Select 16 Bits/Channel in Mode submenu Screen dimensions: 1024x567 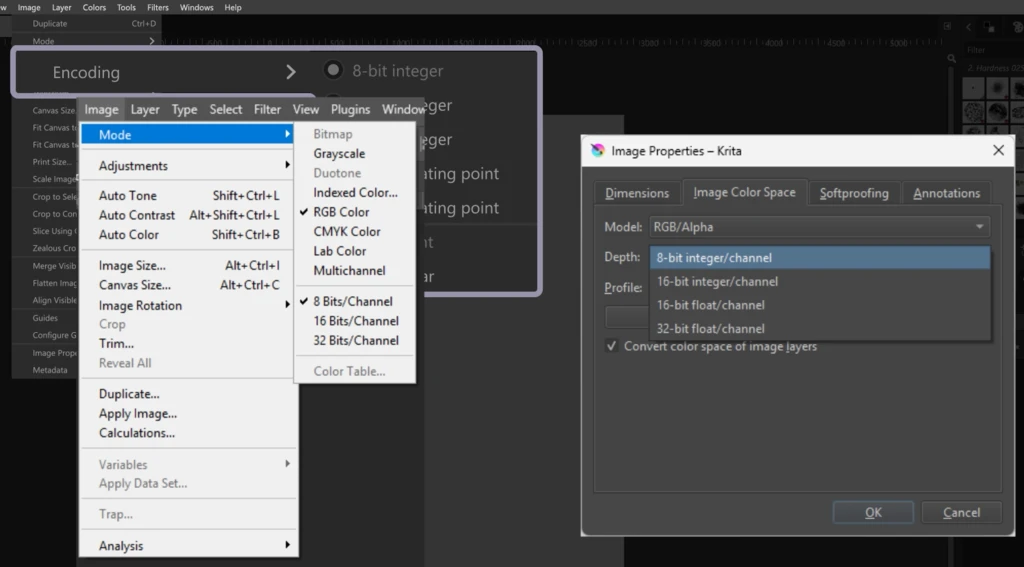pos(355,321)
